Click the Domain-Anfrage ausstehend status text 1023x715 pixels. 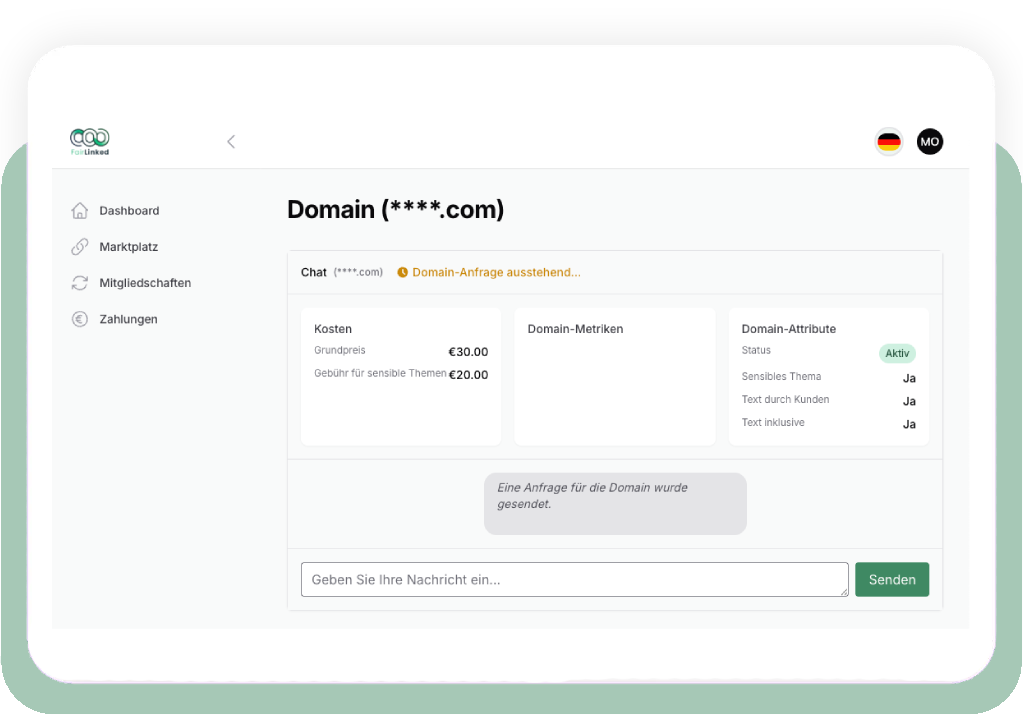tap(496, 272)
